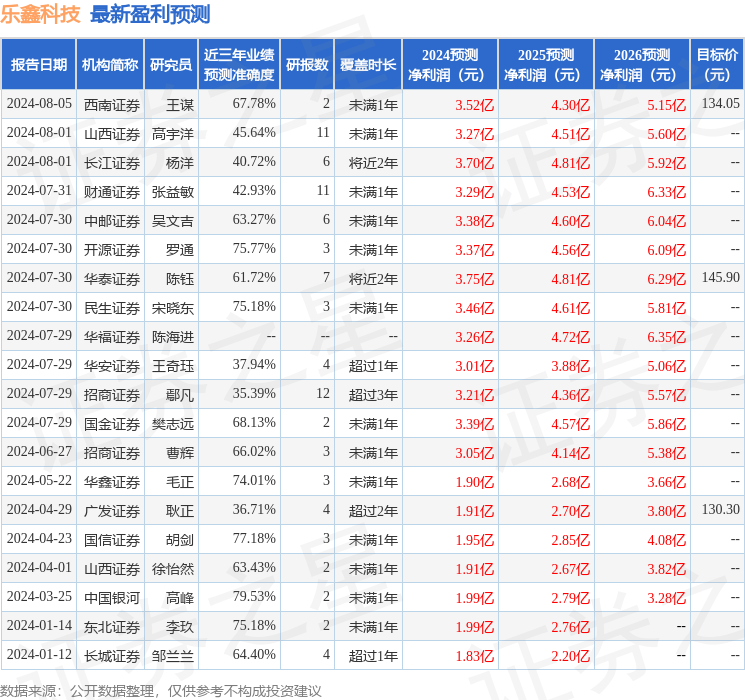Click analyst name 宋晓东
The image size is (745, 700).
(x=173, y=308)
